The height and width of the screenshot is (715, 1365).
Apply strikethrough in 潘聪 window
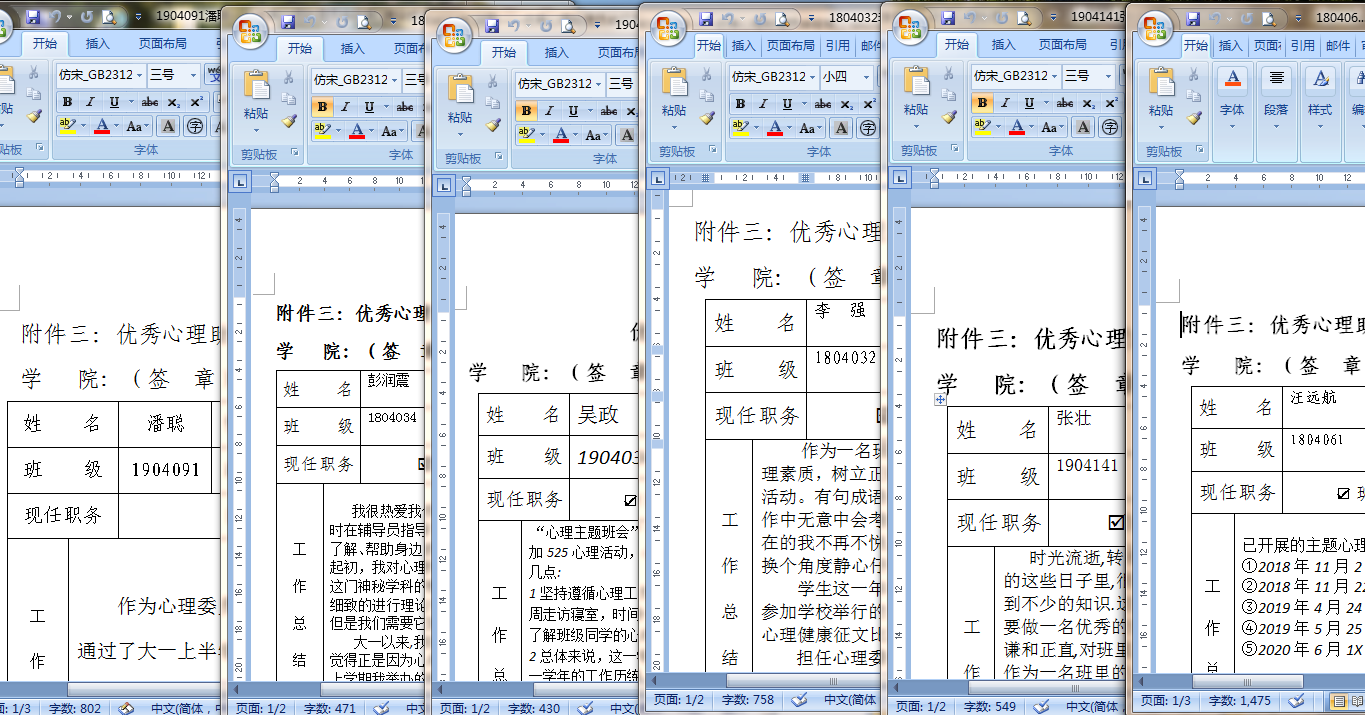coord(150,102)
